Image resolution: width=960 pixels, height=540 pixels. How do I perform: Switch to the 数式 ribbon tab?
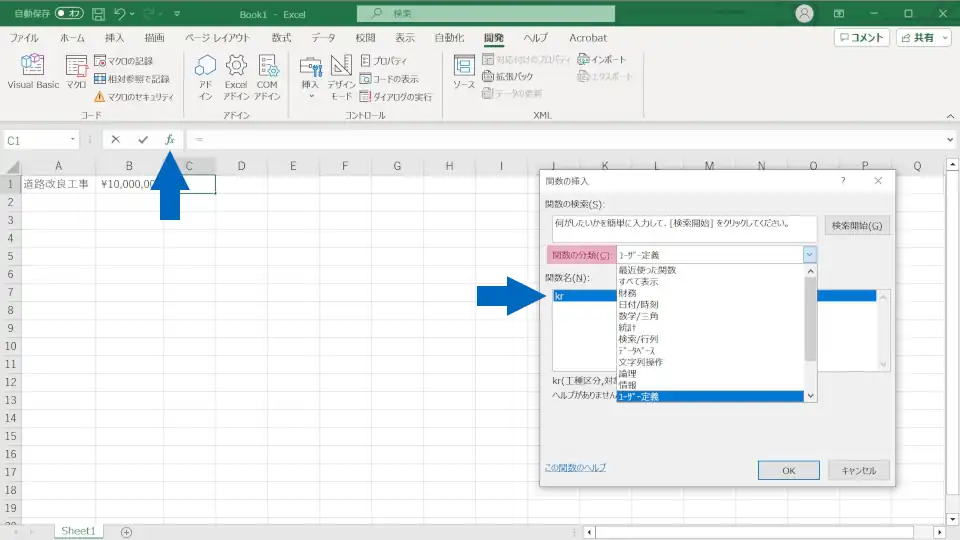[281, 38]
